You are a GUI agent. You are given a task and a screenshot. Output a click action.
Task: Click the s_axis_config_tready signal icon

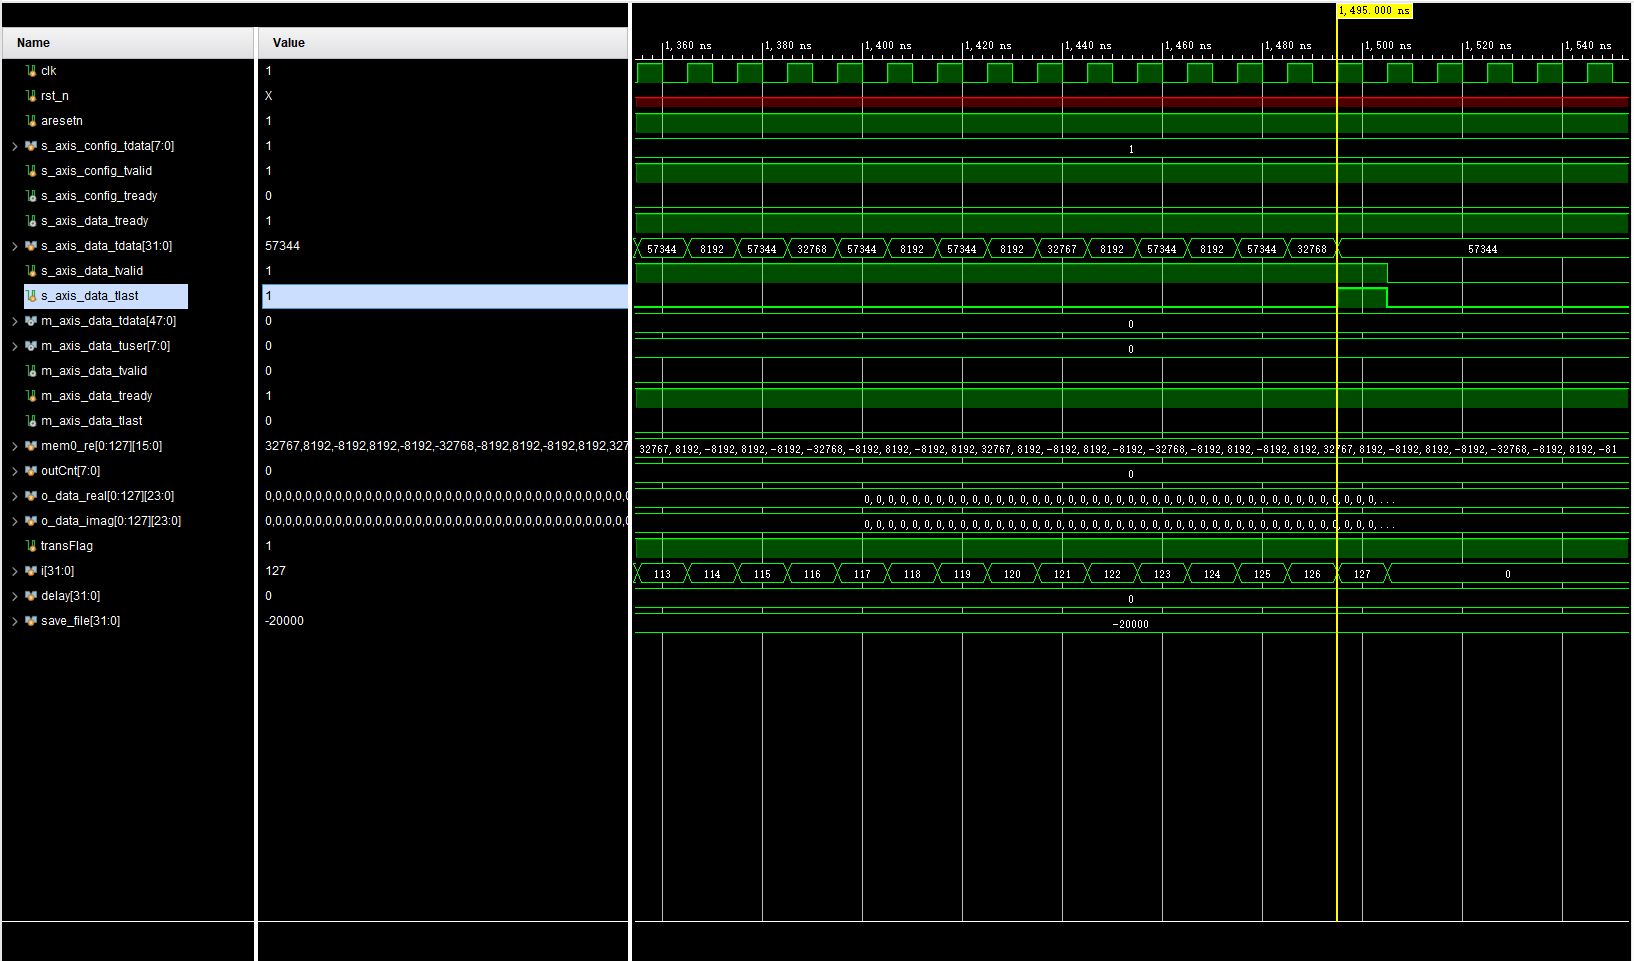click(x=31, y=196)
